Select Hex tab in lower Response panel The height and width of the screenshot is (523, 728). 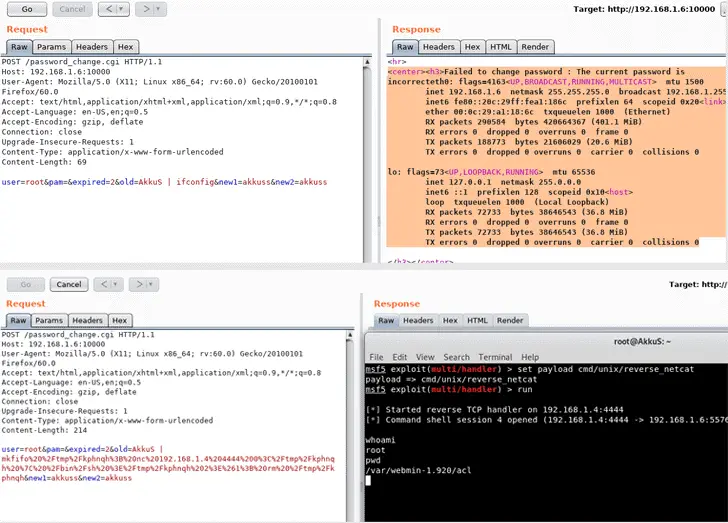coord(450,320)
